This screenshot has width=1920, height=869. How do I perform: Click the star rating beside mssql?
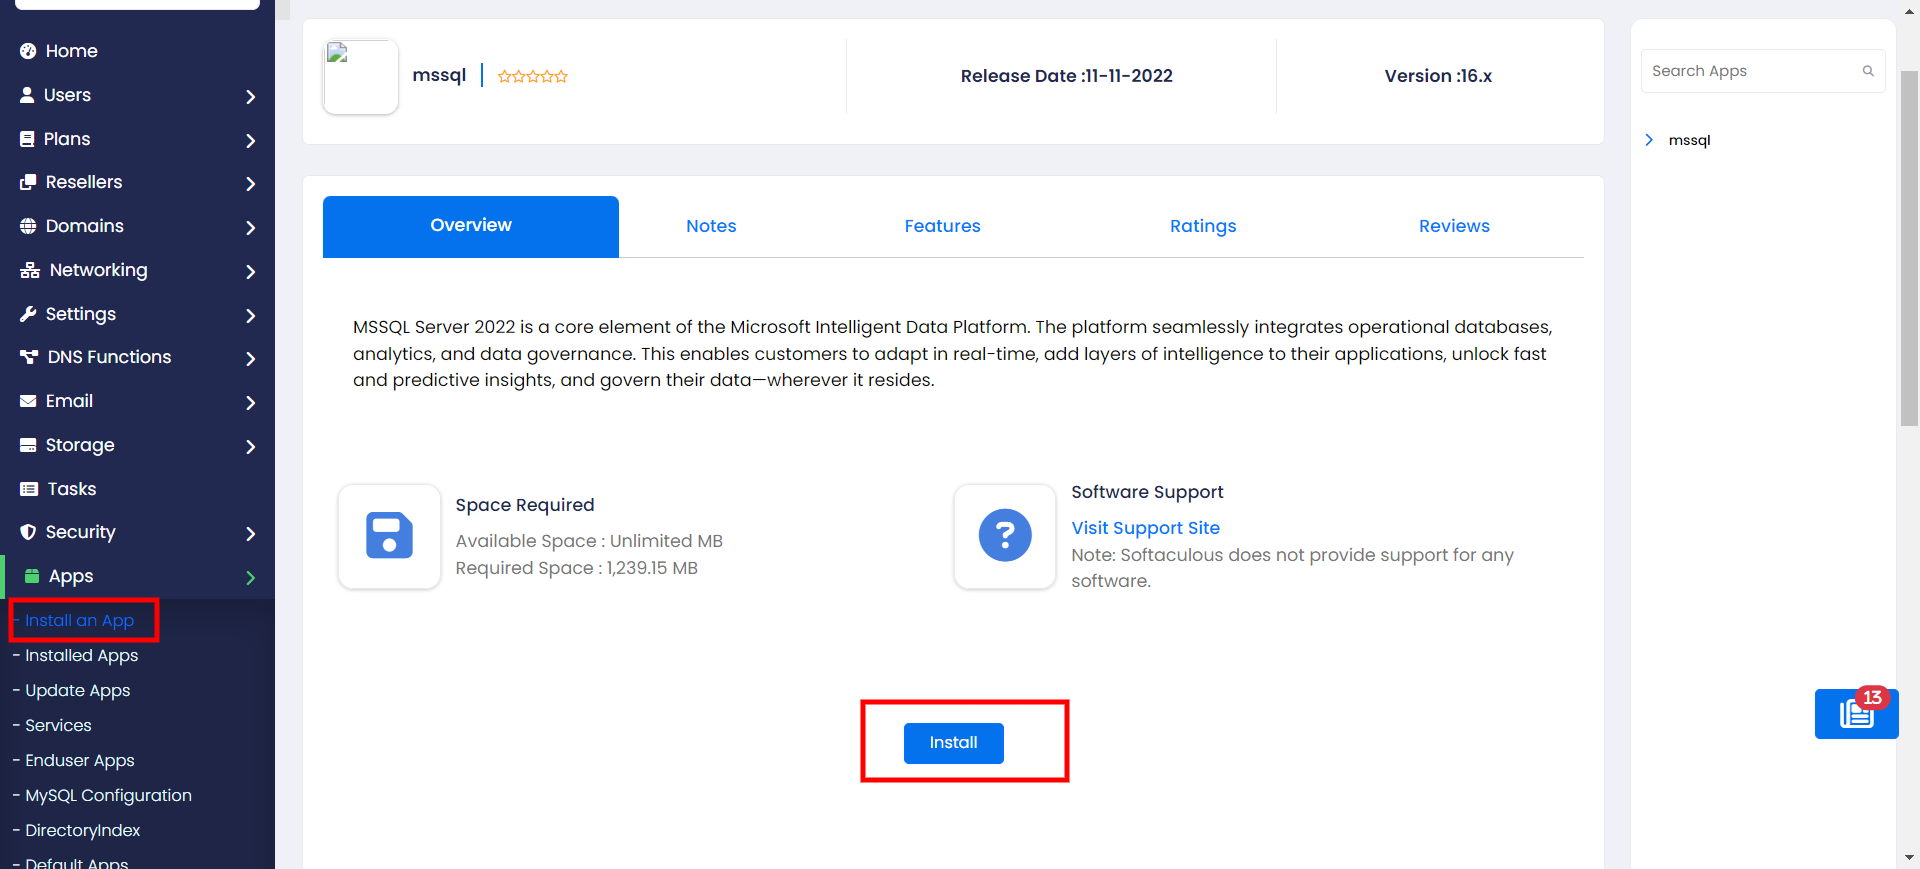tap(533, 76)
